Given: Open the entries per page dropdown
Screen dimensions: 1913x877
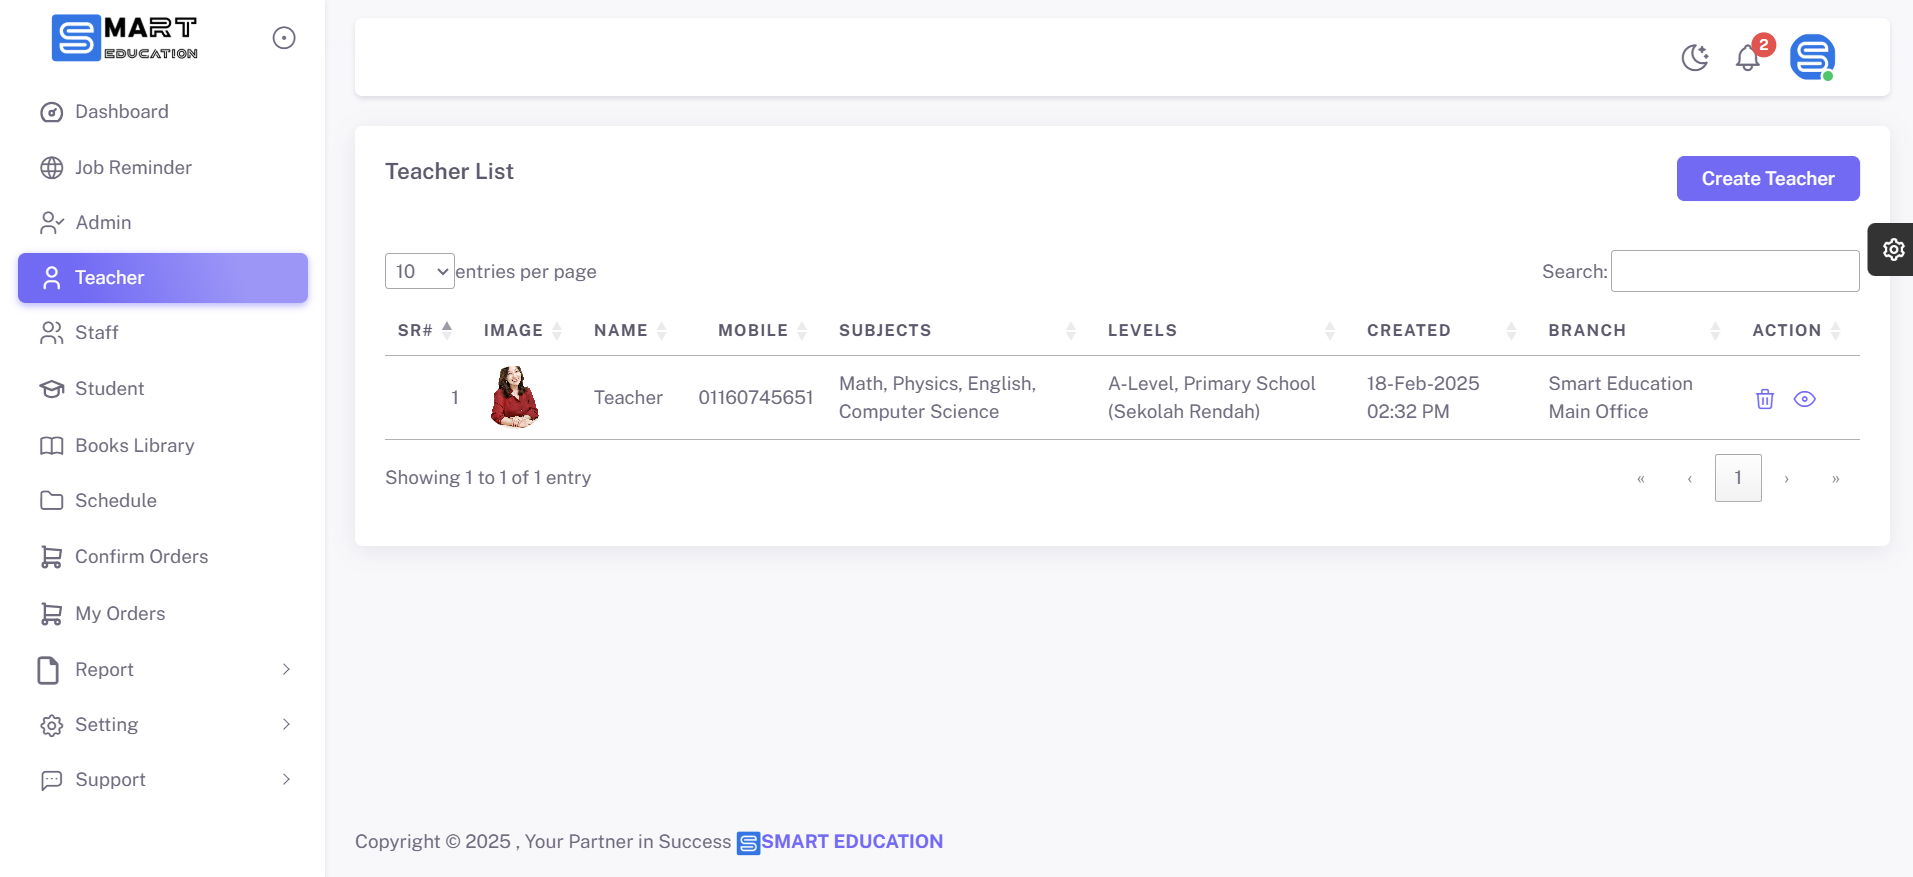Looking at the screenshot, I should tap(420, 271).
